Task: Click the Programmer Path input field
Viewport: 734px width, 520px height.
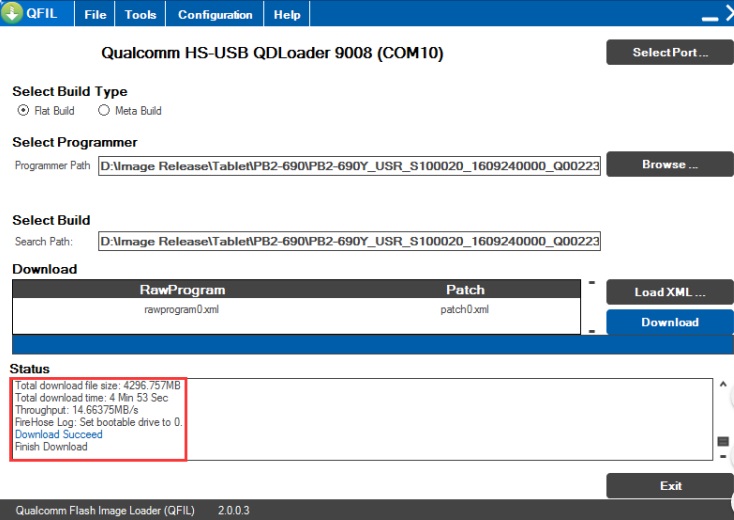Action: pos(349,166)
